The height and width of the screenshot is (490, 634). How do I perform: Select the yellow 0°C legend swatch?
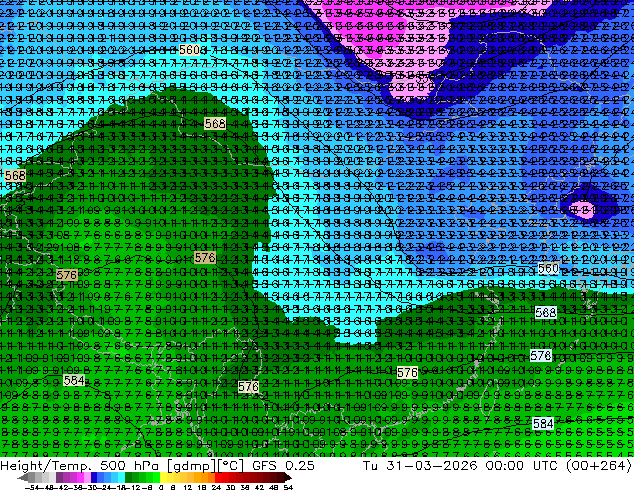click(163, 478)
